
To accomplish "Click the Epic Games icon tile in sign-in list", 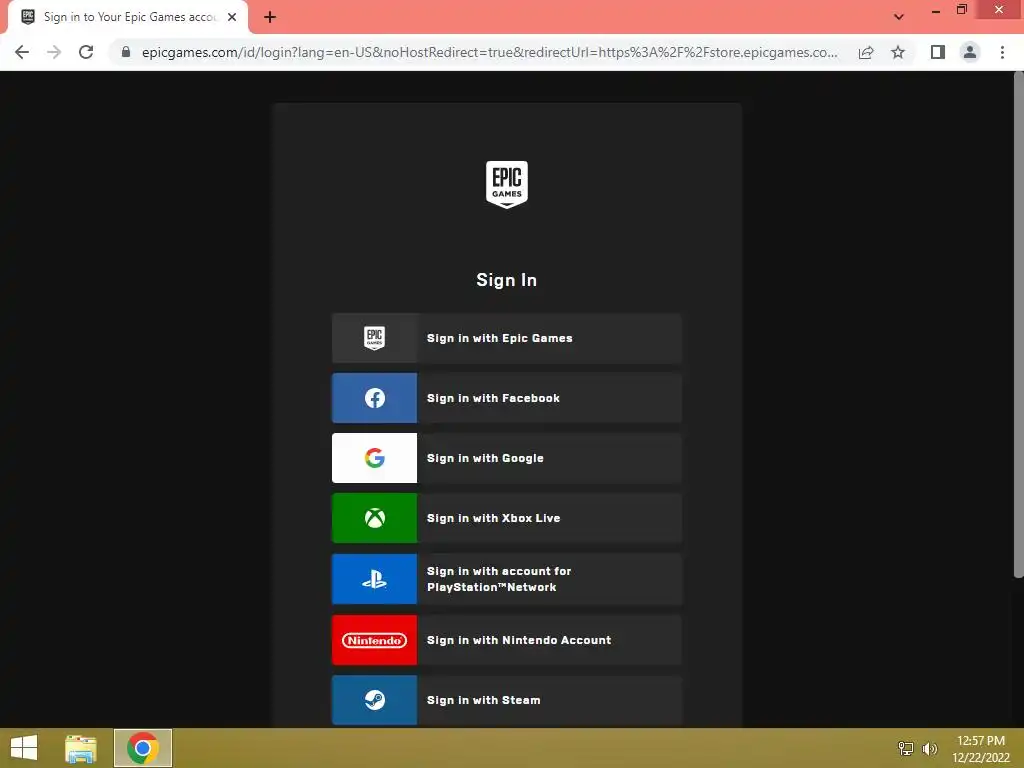I will coord(374,338).
